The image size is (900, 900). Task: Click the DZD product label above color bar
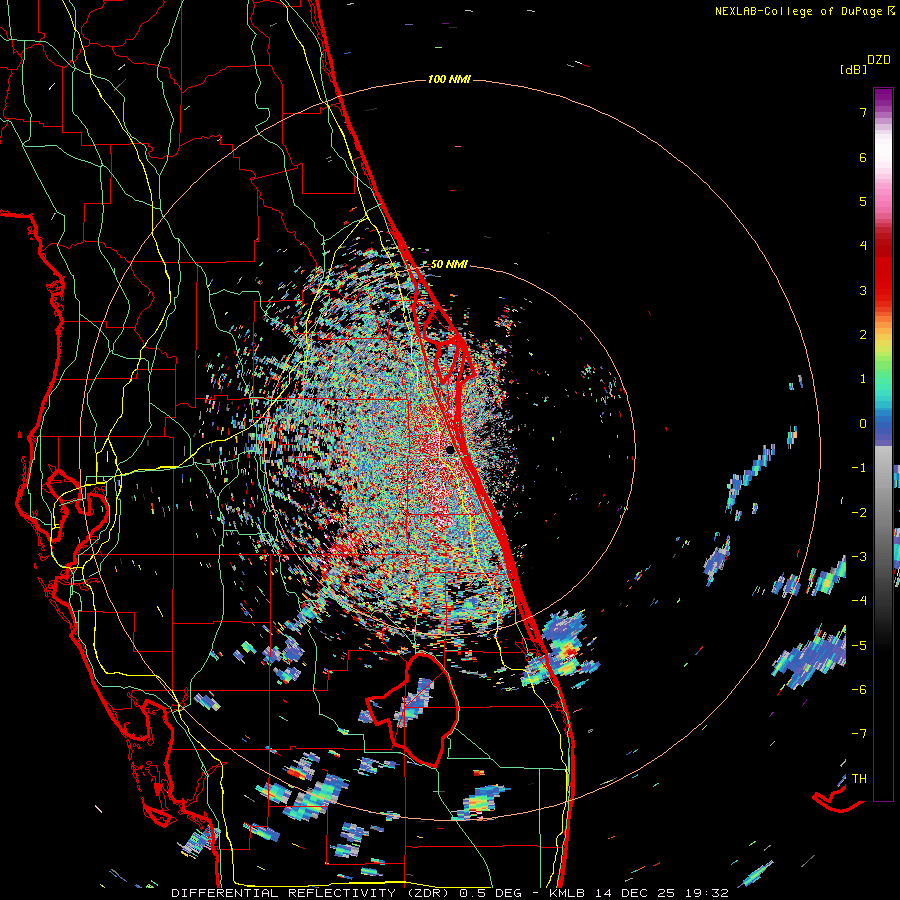click(879, 60)
